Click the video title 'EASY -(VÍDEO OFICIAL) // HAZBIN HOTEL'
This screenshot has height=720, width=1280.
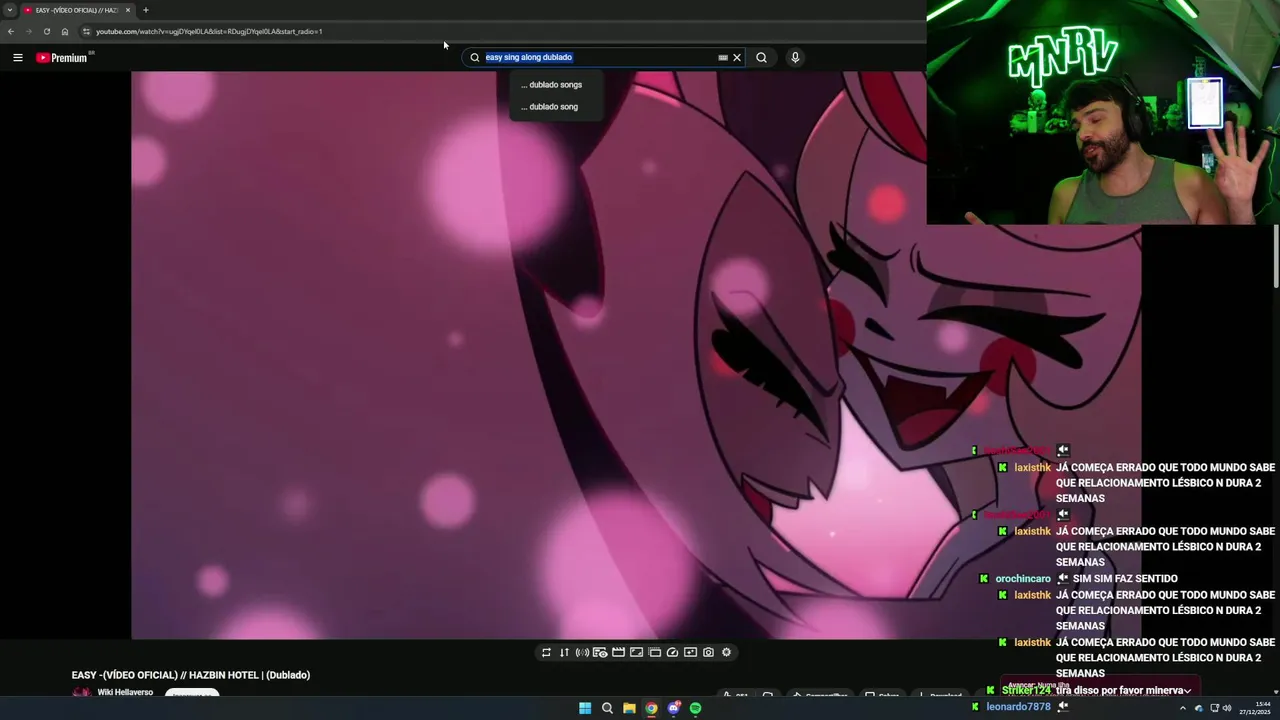coord(191,675)
